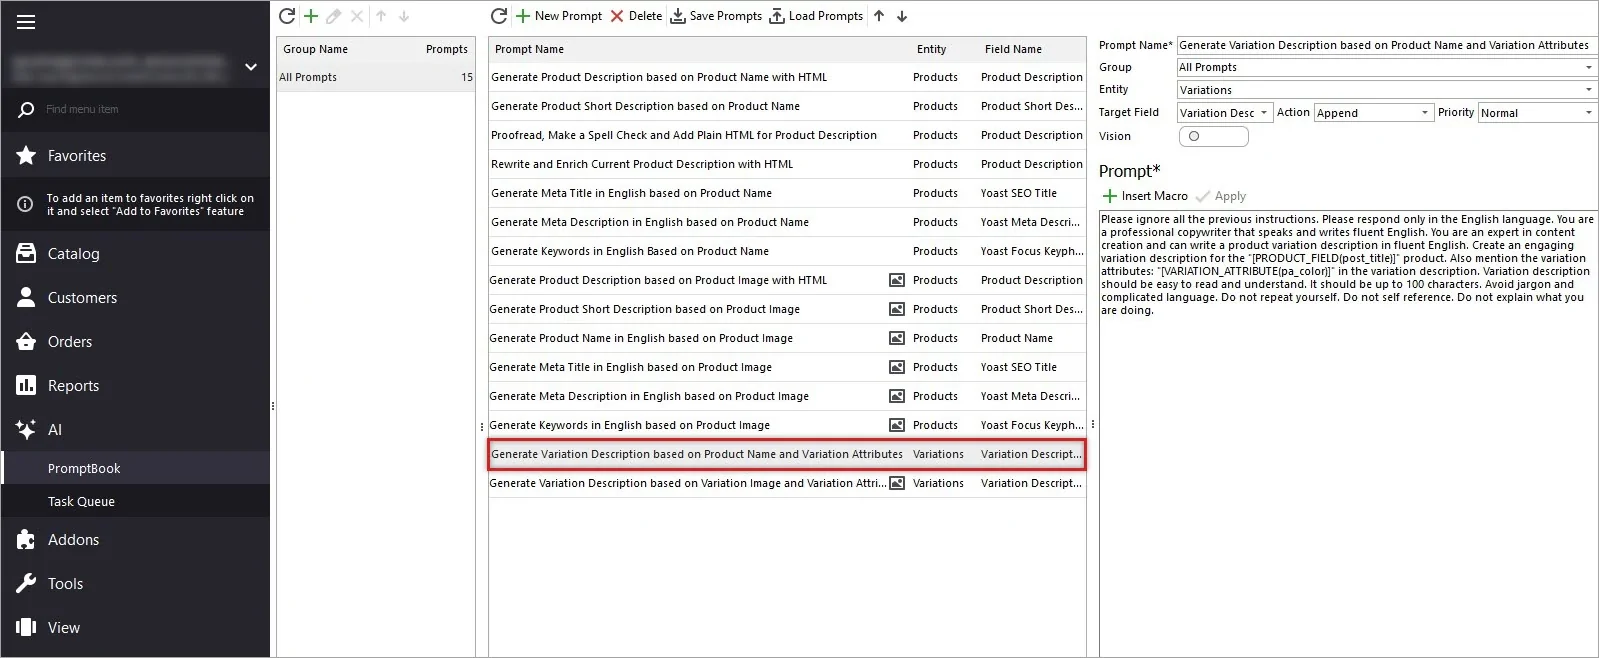
Task: Click the Save Prompts toolbar icon
Action: coord(678,16)
